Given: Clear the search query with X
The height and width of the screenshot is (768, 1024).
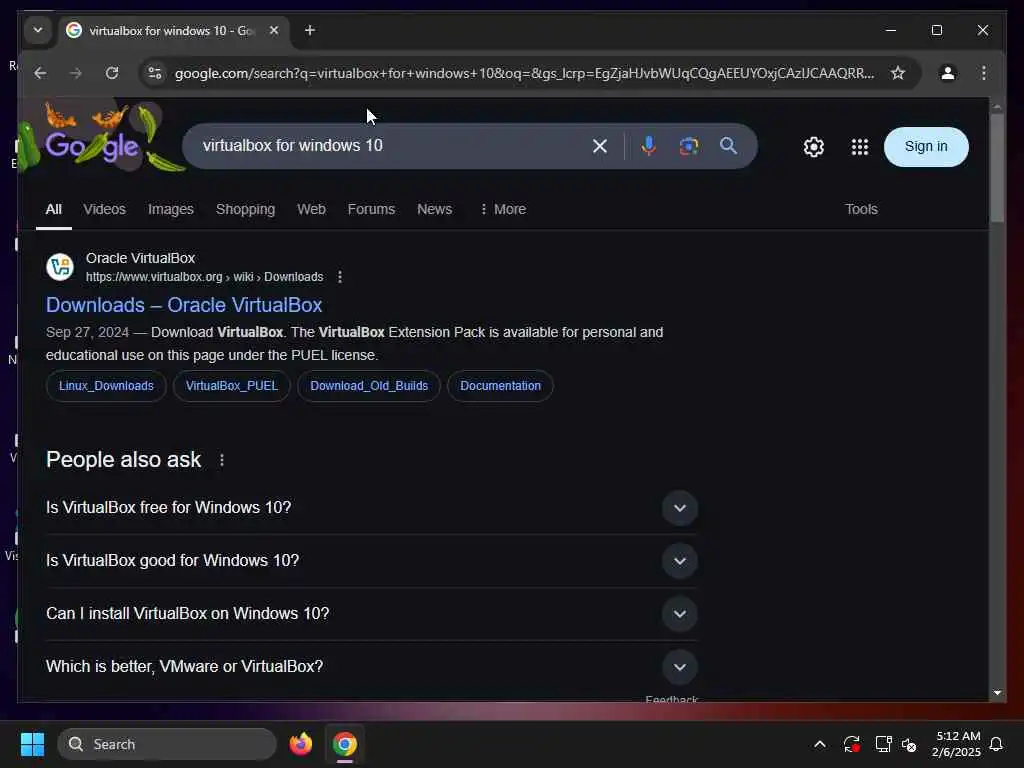Looking at the screenshot, I should (600, 146).
